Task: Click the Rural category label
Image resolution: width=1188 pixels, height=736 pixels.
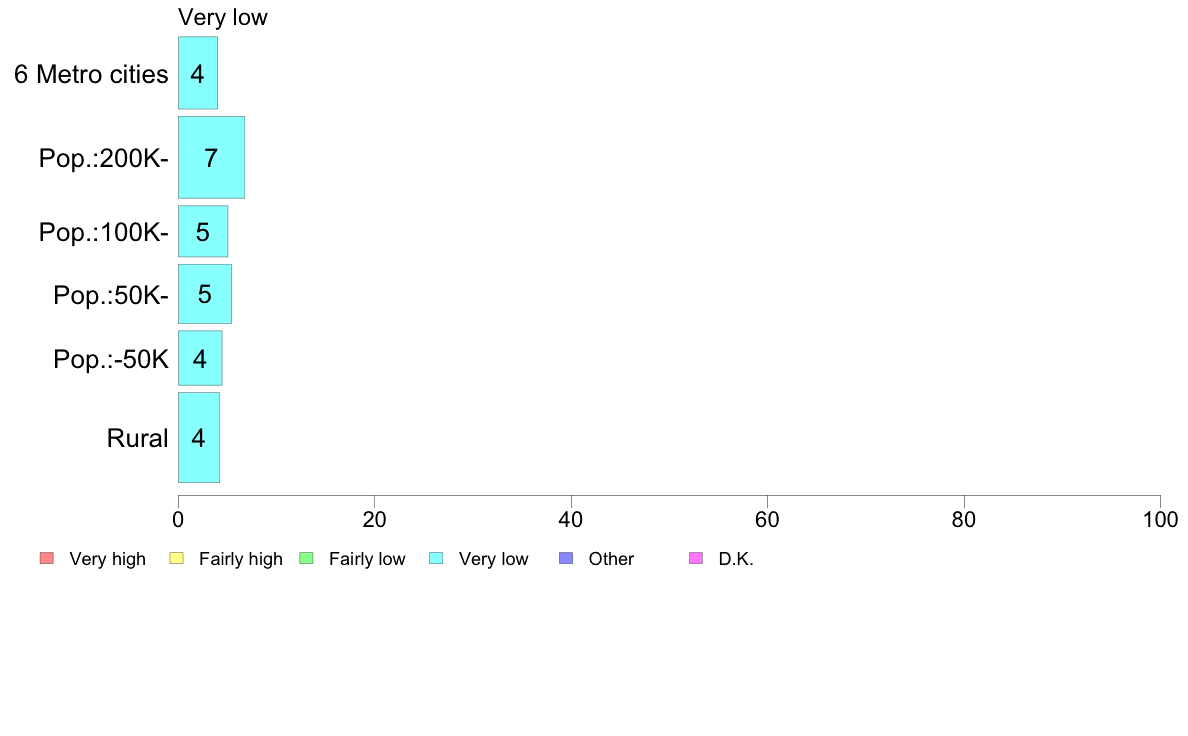Action: (137, 438)
